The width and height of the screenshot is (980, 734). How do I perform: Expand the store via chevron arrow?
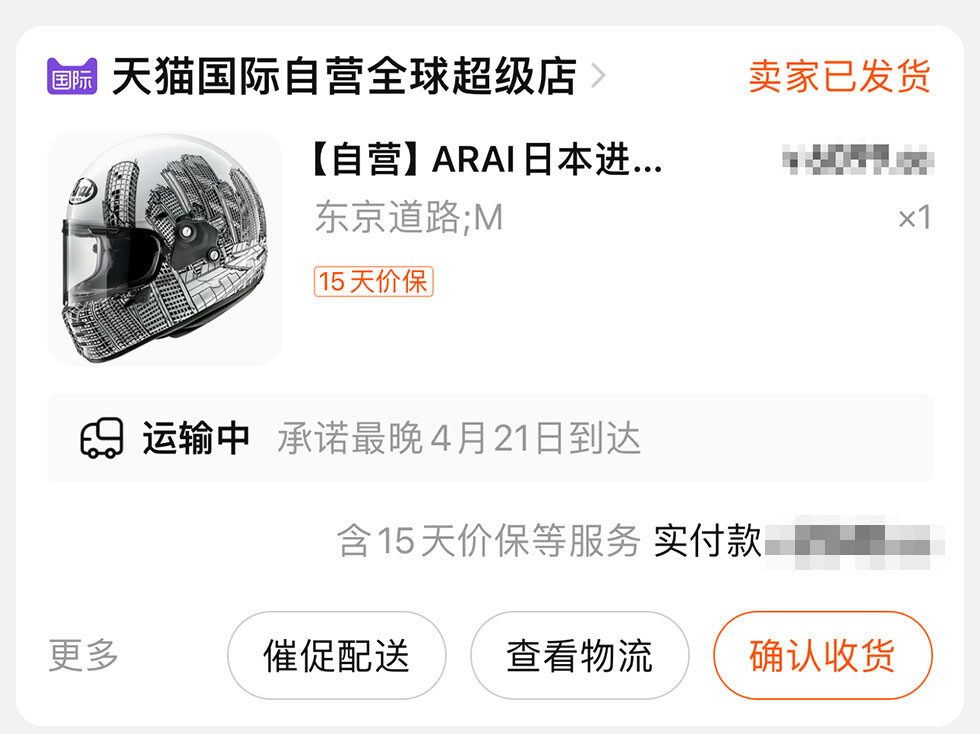click(598, 76)
